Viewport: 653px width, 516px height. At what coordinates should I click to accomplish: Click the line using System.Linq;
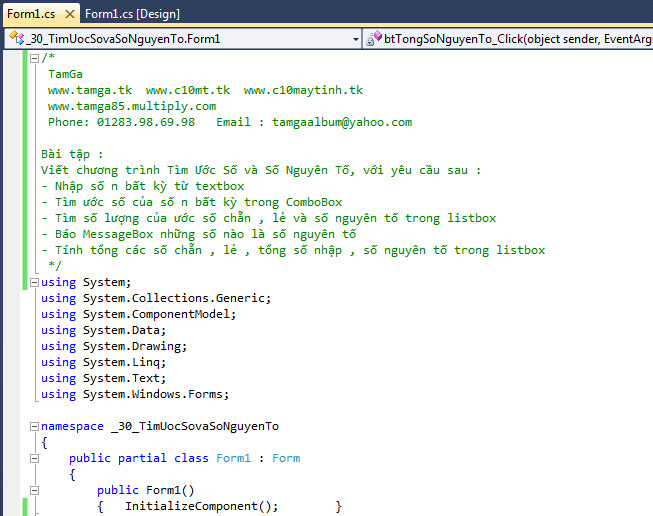point(103,362)
